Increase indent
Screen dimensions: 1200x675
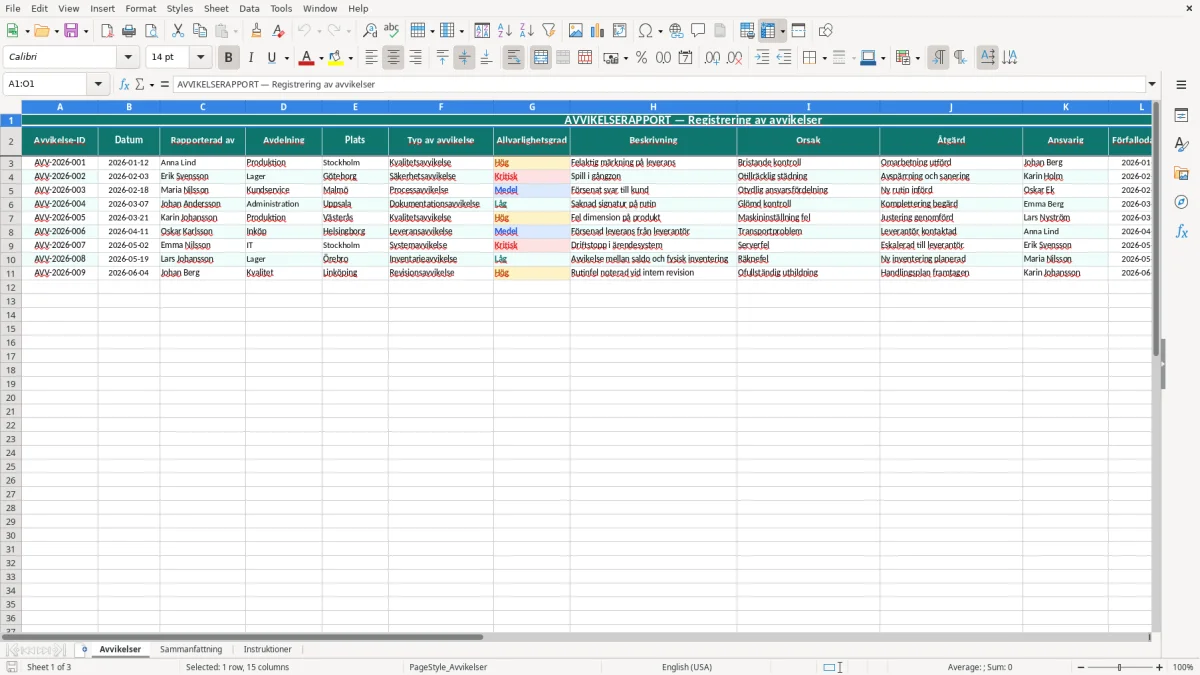[x=762, y=58]
